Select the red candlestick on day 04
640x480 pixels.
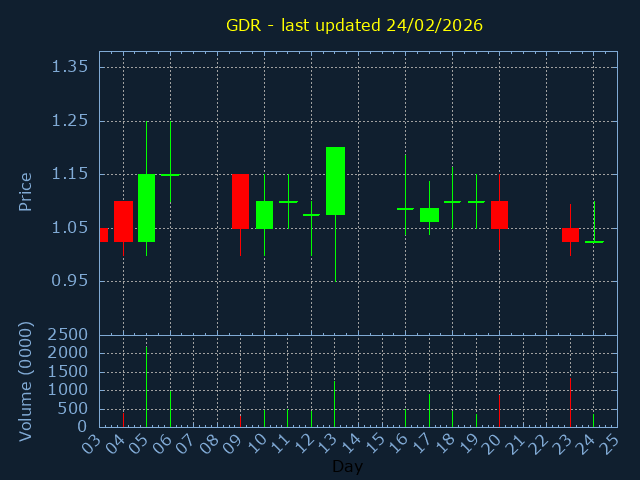coord(123,221)
